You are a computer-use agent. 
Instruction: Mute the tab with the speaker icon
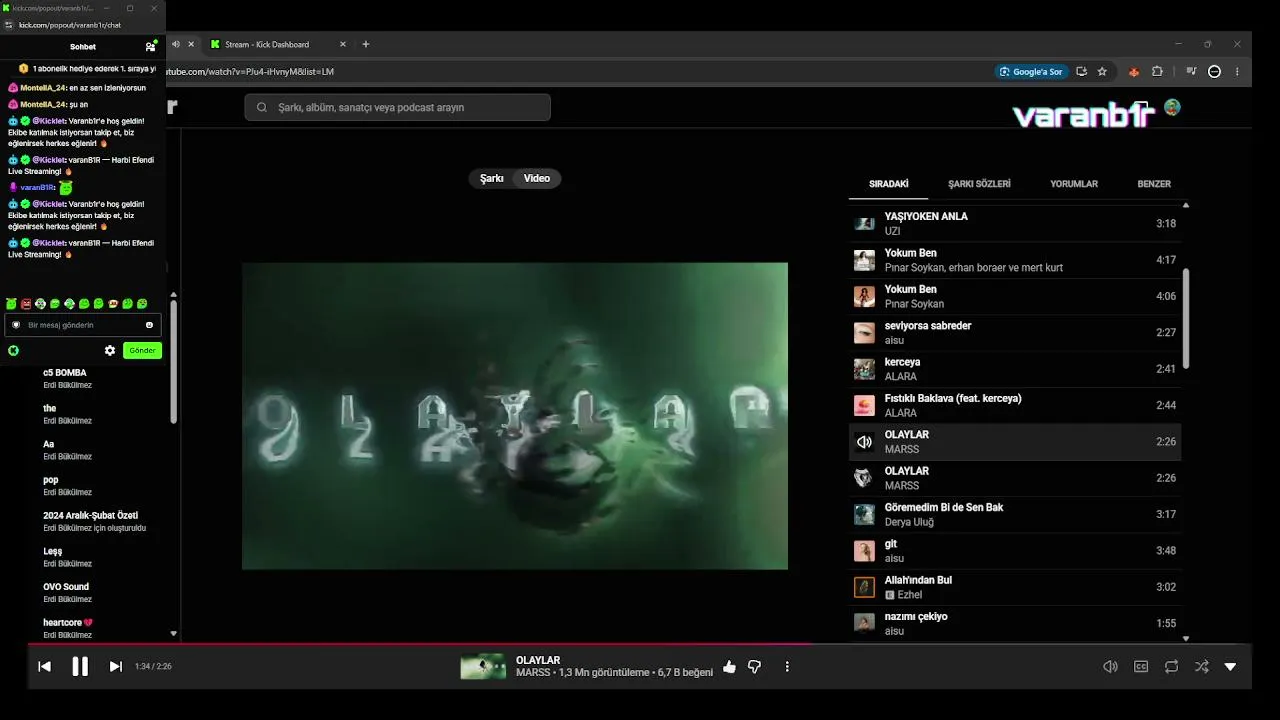[176, 44]
